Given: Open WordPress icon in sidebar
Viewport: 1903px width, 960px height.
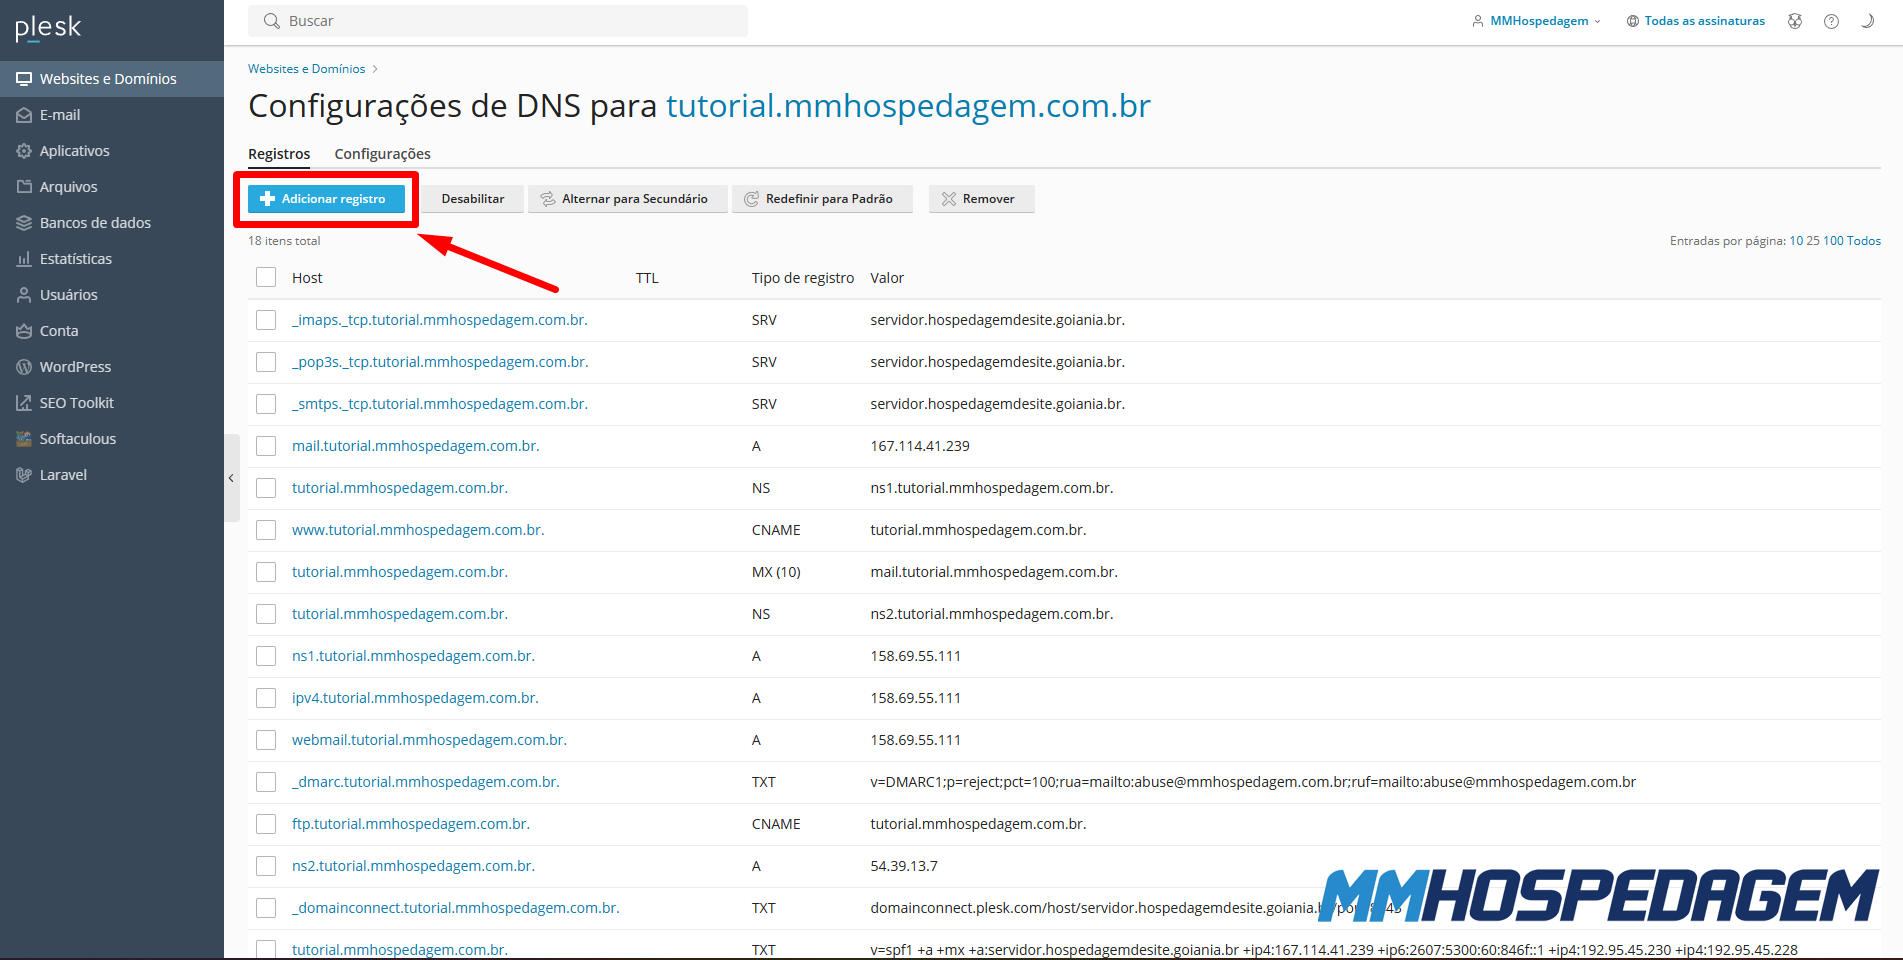Looking at the screenshot, I should tap(24, 367).
